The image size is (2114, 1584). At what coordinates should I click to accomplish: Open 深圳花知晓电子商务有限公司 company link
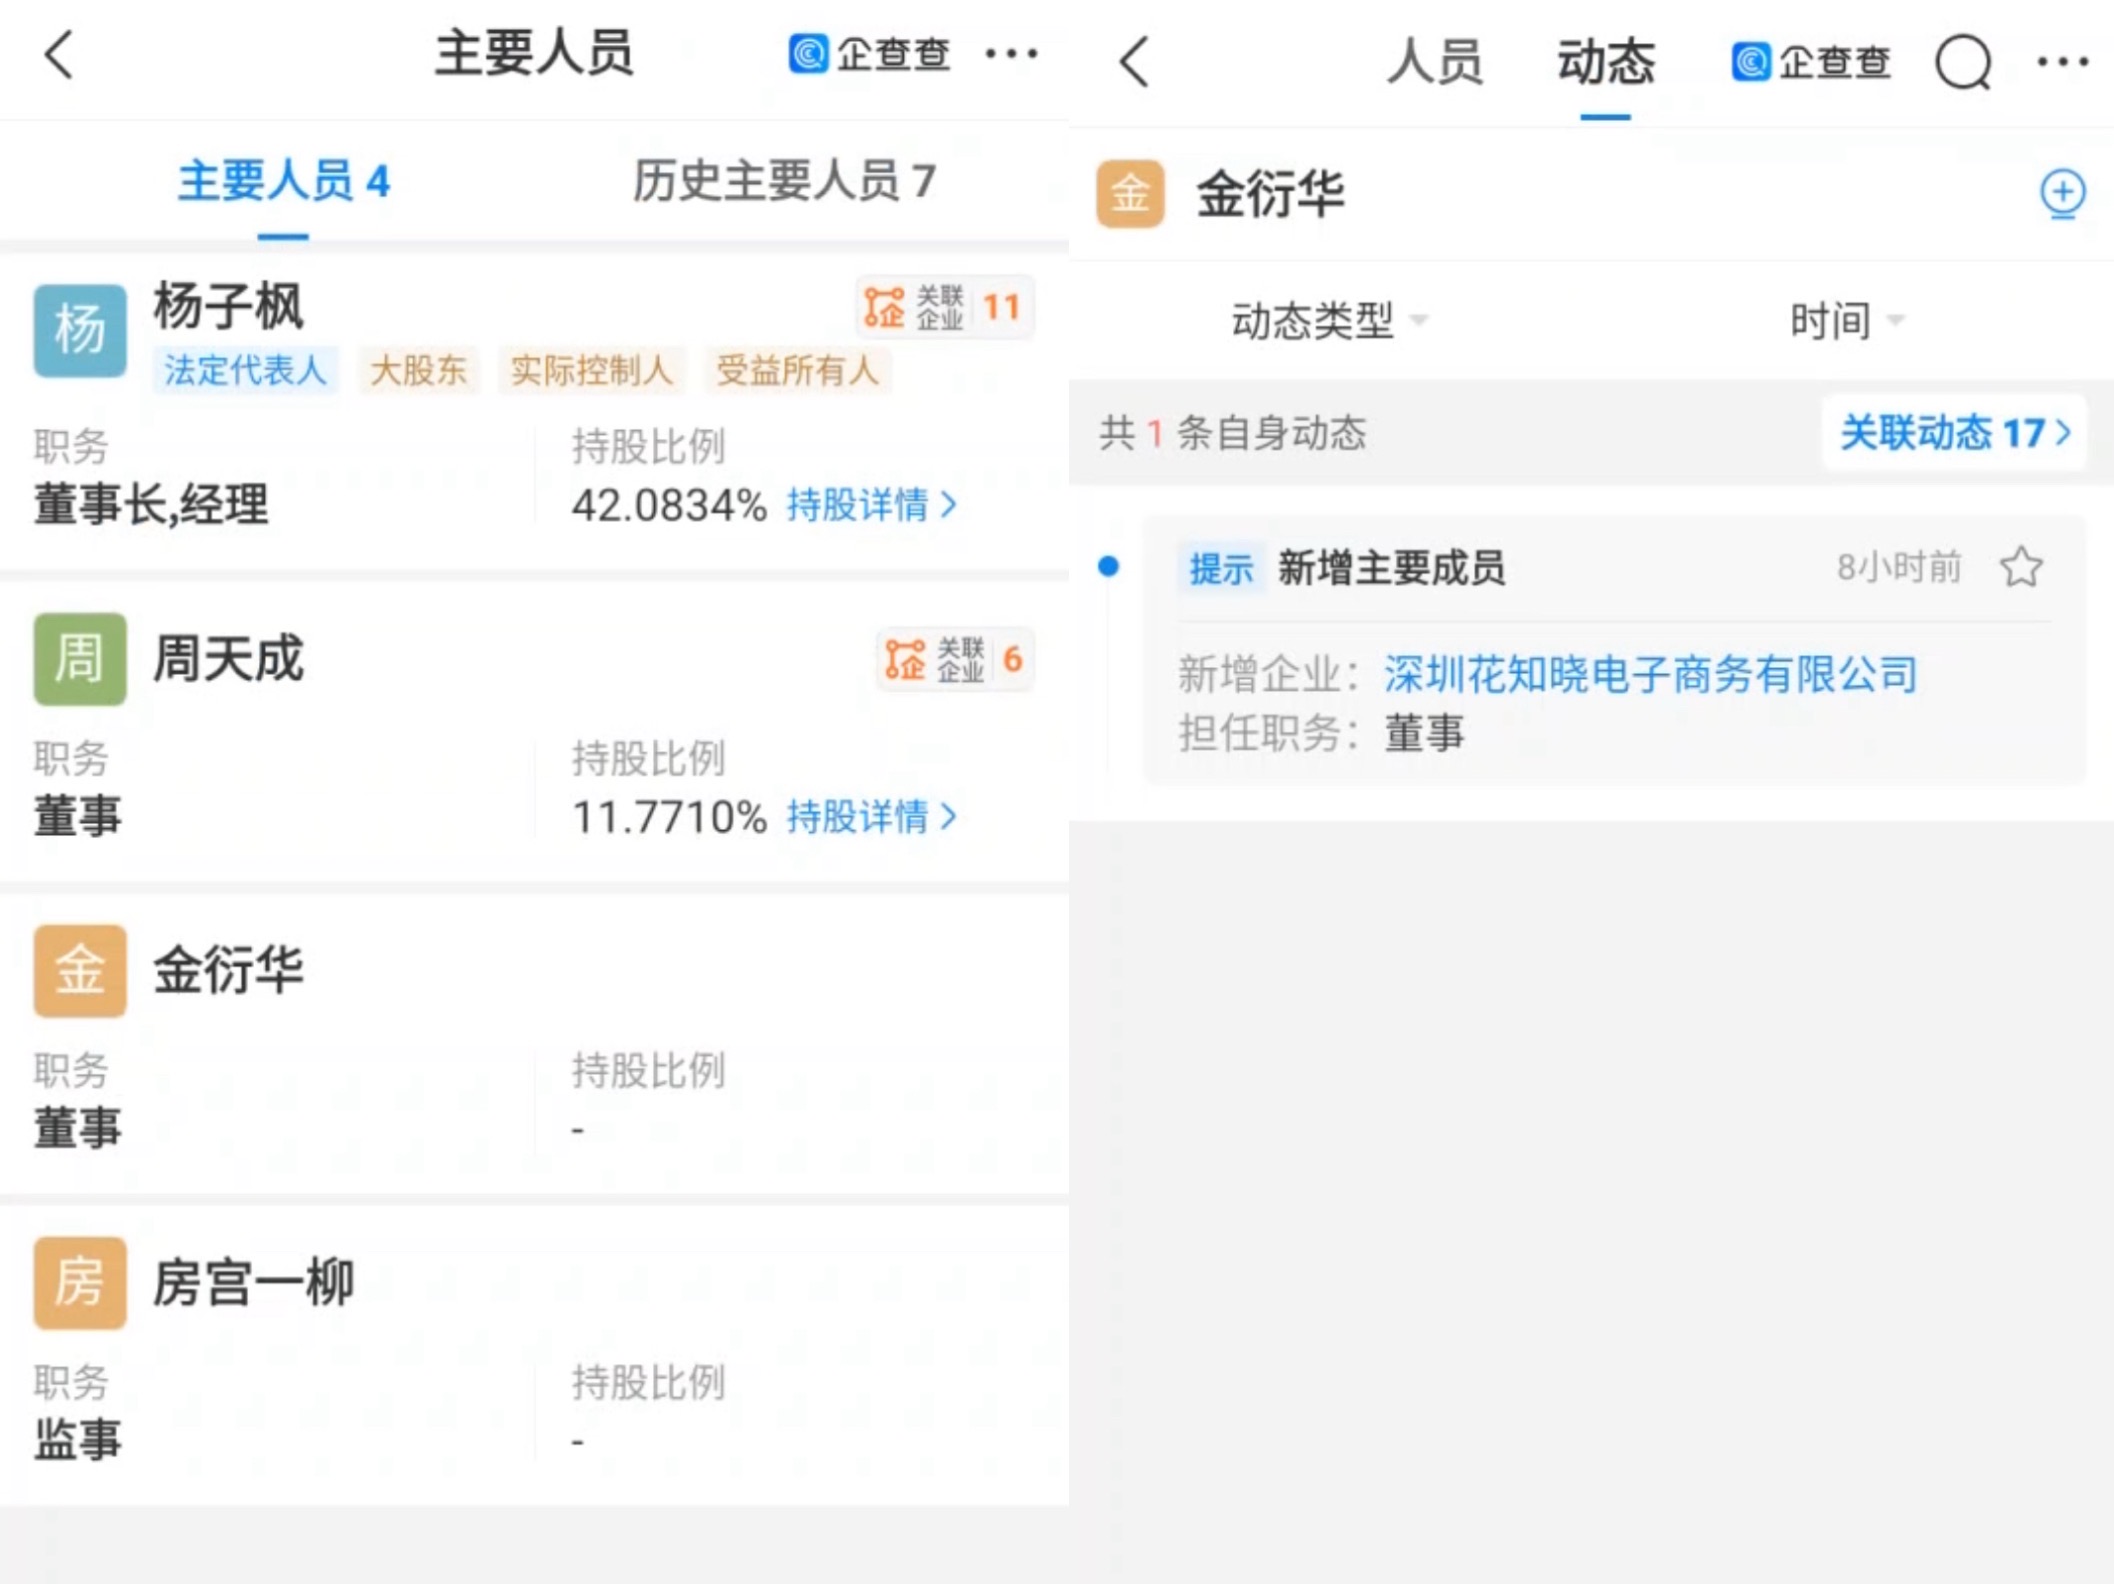pos(1650,674)
